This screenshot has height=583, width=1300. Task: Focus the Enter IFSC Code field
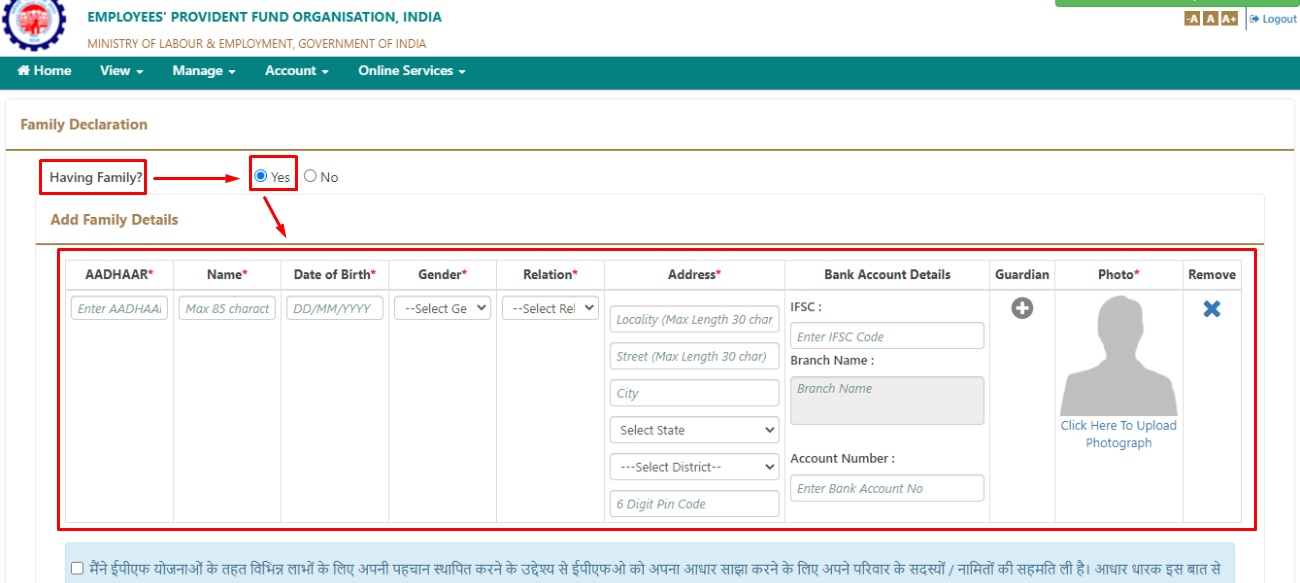tap(887, 336)
